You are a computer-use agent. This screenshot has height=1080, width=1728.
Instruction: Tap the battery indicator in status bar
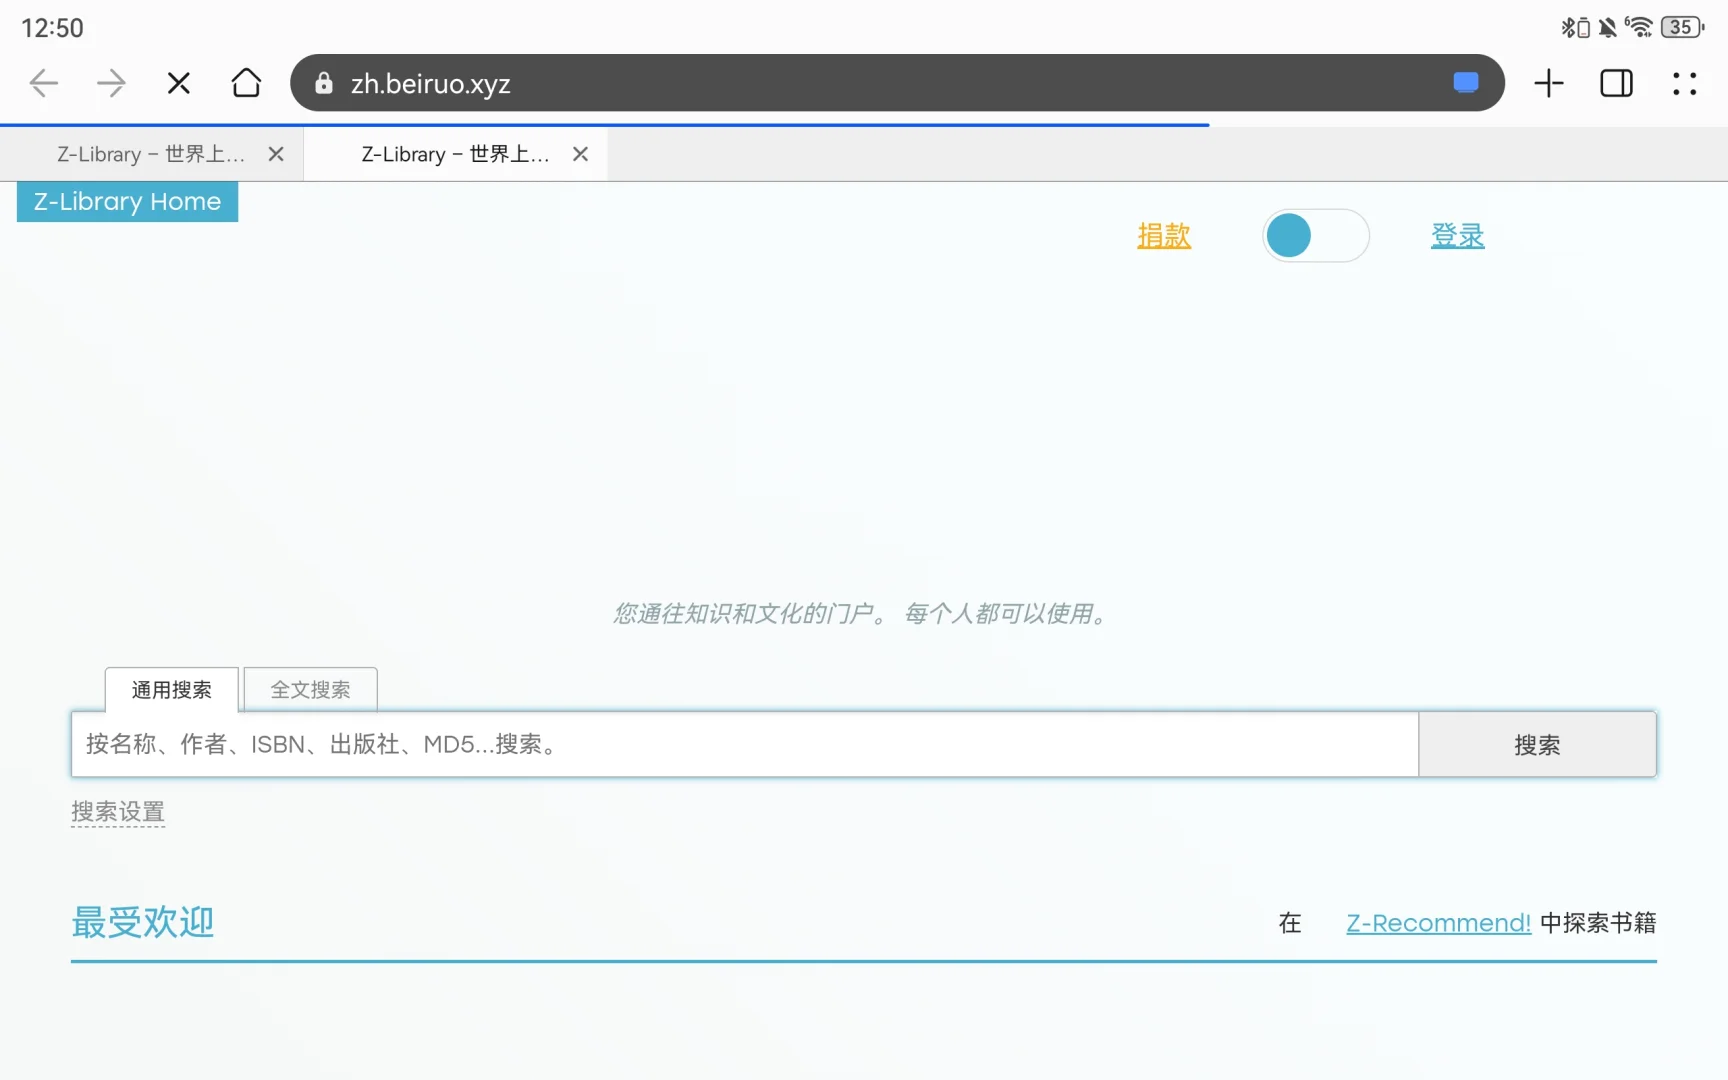coord(1682,27)
